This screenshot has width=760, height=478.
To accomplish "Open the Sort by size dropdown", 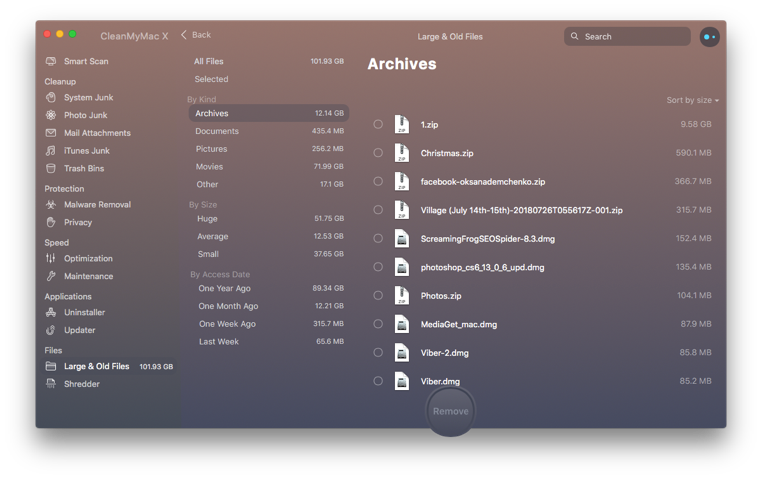I will click(692, 100).
